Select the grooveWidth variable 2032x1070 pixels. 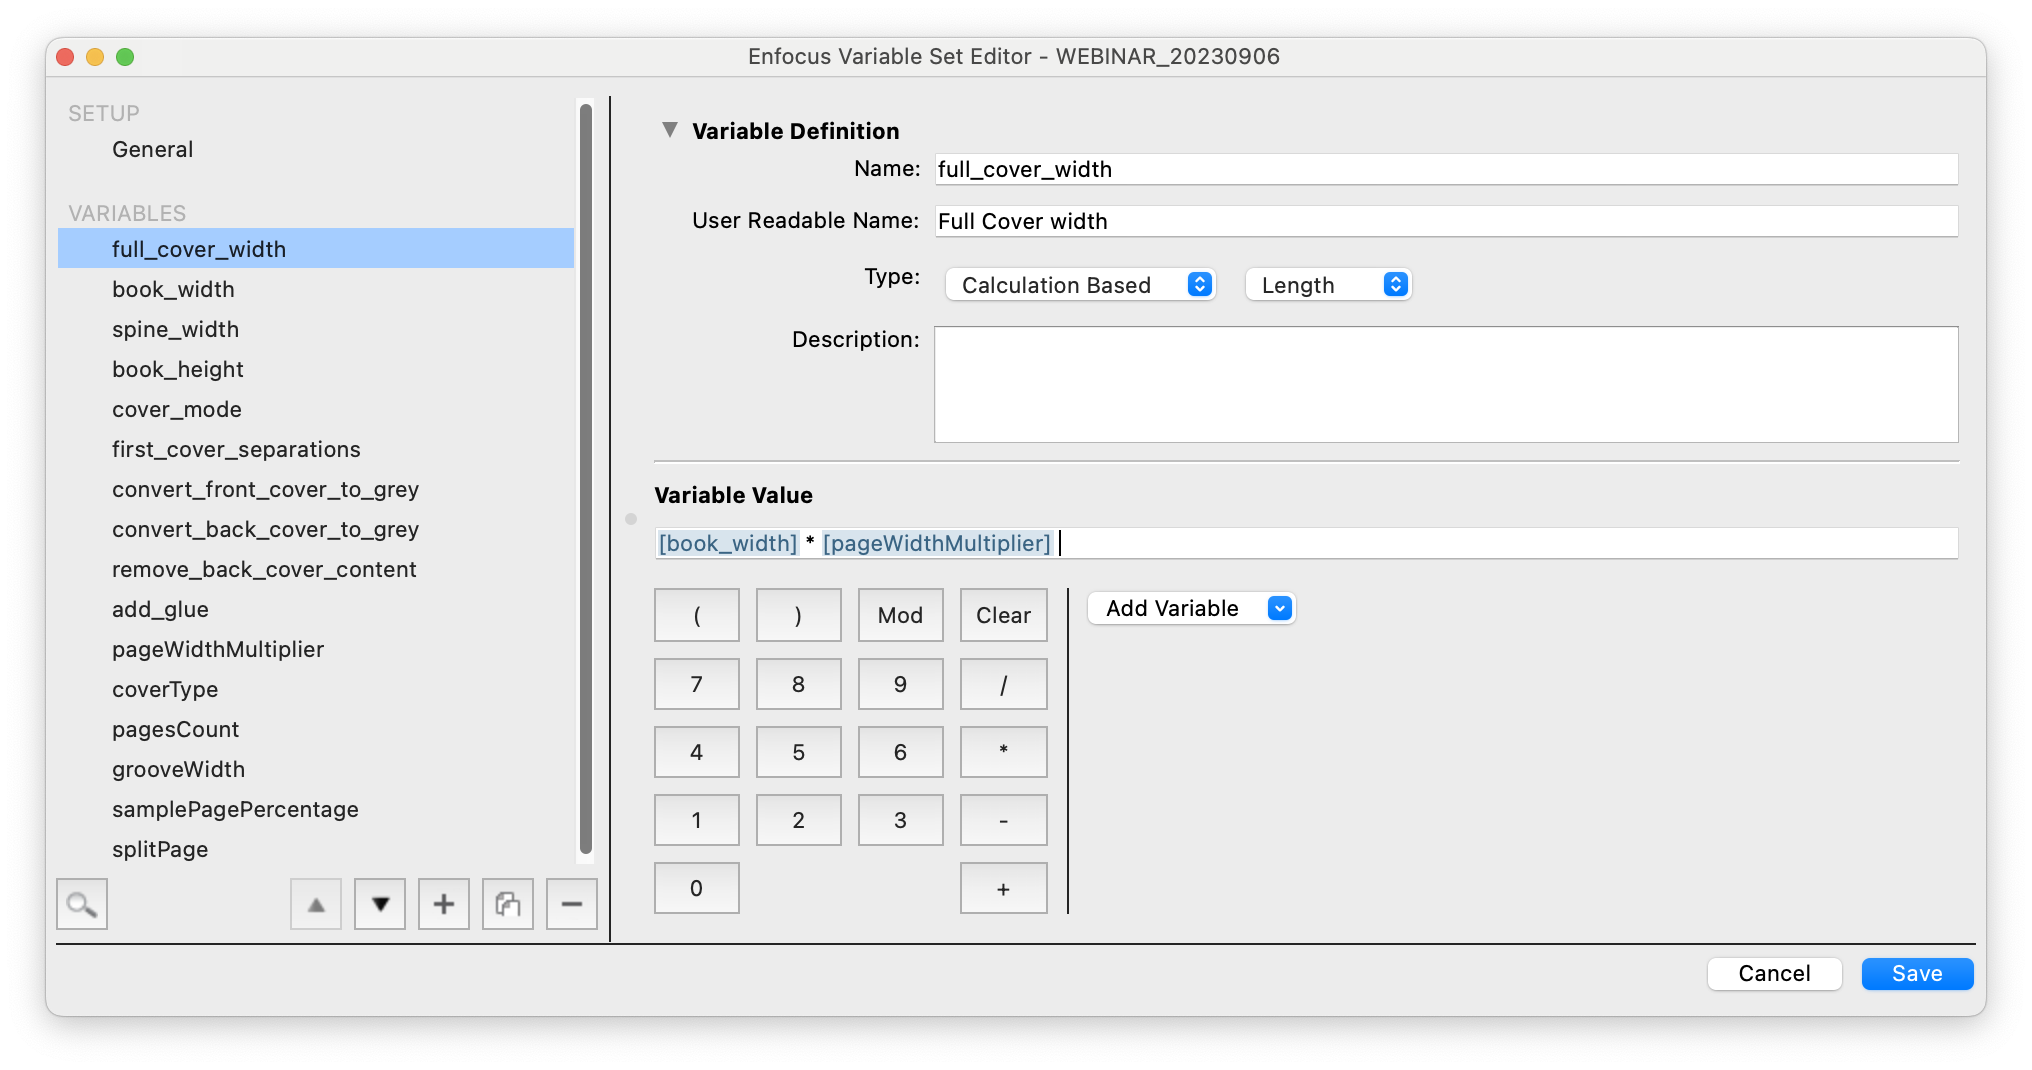pyautogui.click(x=316, y=769)
